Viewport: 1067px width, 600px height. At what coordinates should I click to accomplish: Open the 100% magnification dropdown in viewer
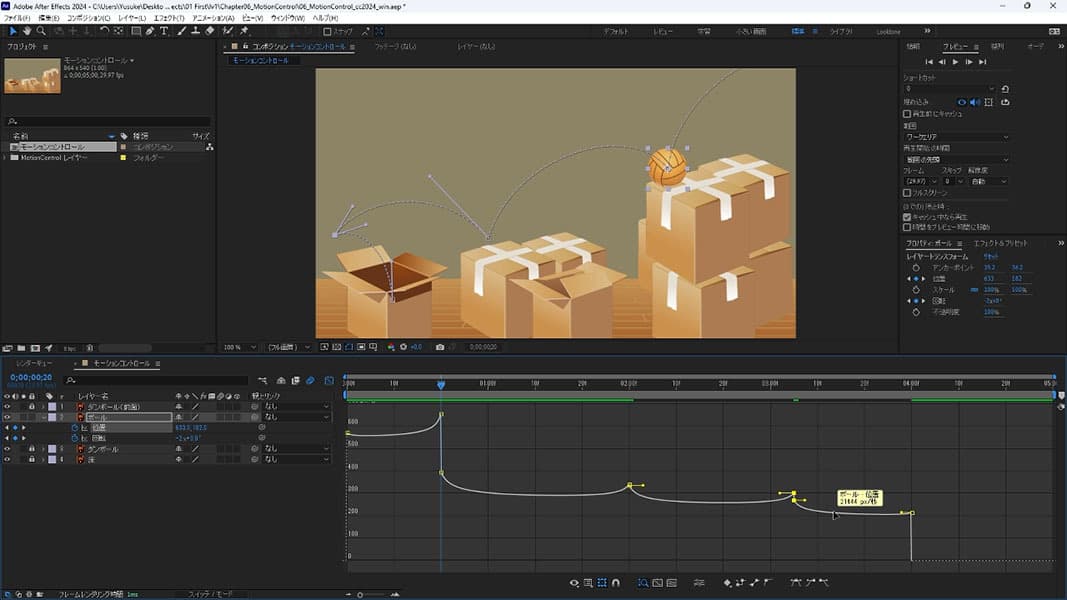[x=240, y=347]
